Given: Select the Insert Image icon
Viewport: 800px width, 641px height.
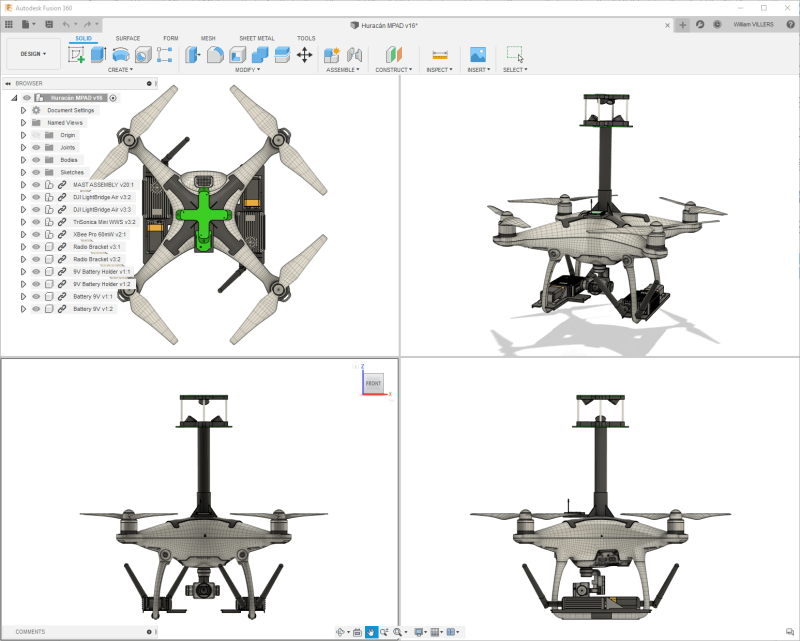Looking at the screenshot, I should coord(478,55).
